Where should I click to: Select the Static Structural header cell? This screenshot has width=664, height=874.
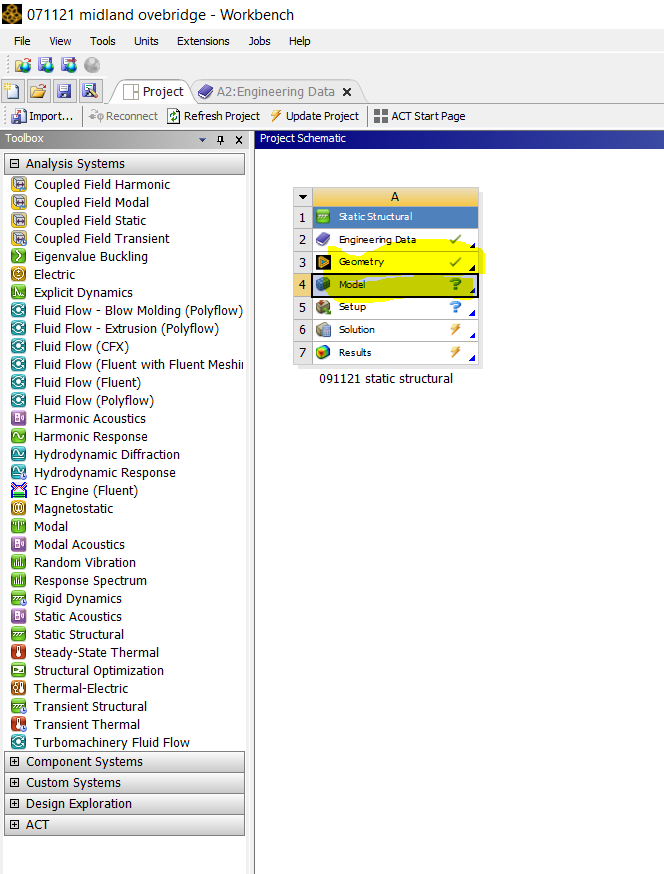coord(395,217)
